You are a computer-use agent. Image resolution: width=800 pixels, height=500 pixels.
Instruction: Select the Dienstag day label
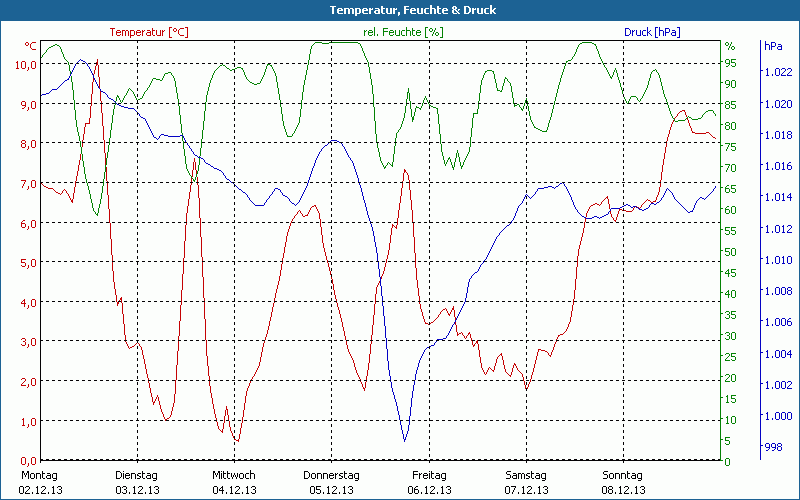(136, 475)
